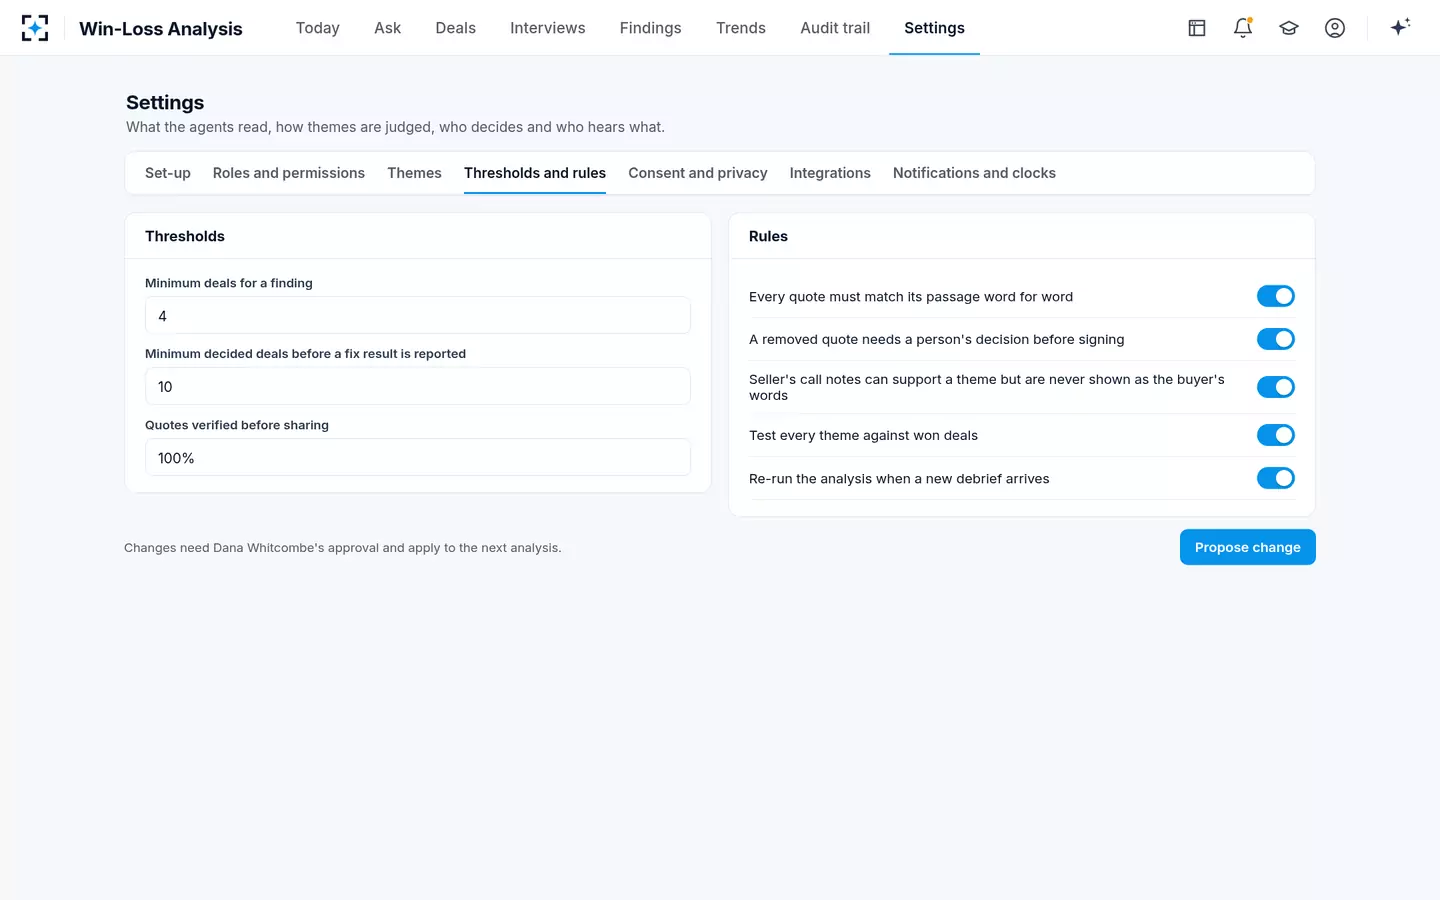1440x900 pixels.
Task: Open the Audit trail page
Action: pyautogui.click(x=835, y=28)
